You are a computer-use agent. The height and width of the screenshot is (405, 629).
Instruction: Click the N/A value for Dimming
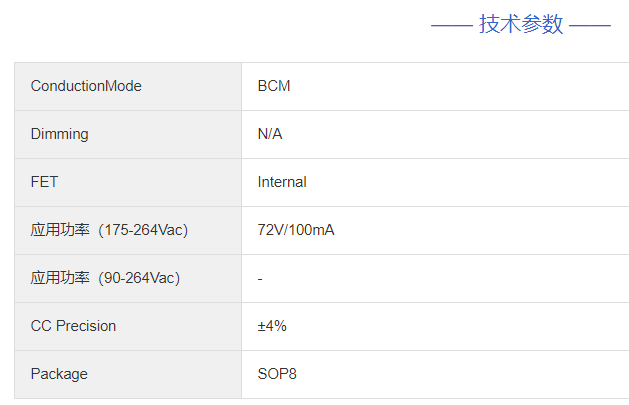pos(270,134)
